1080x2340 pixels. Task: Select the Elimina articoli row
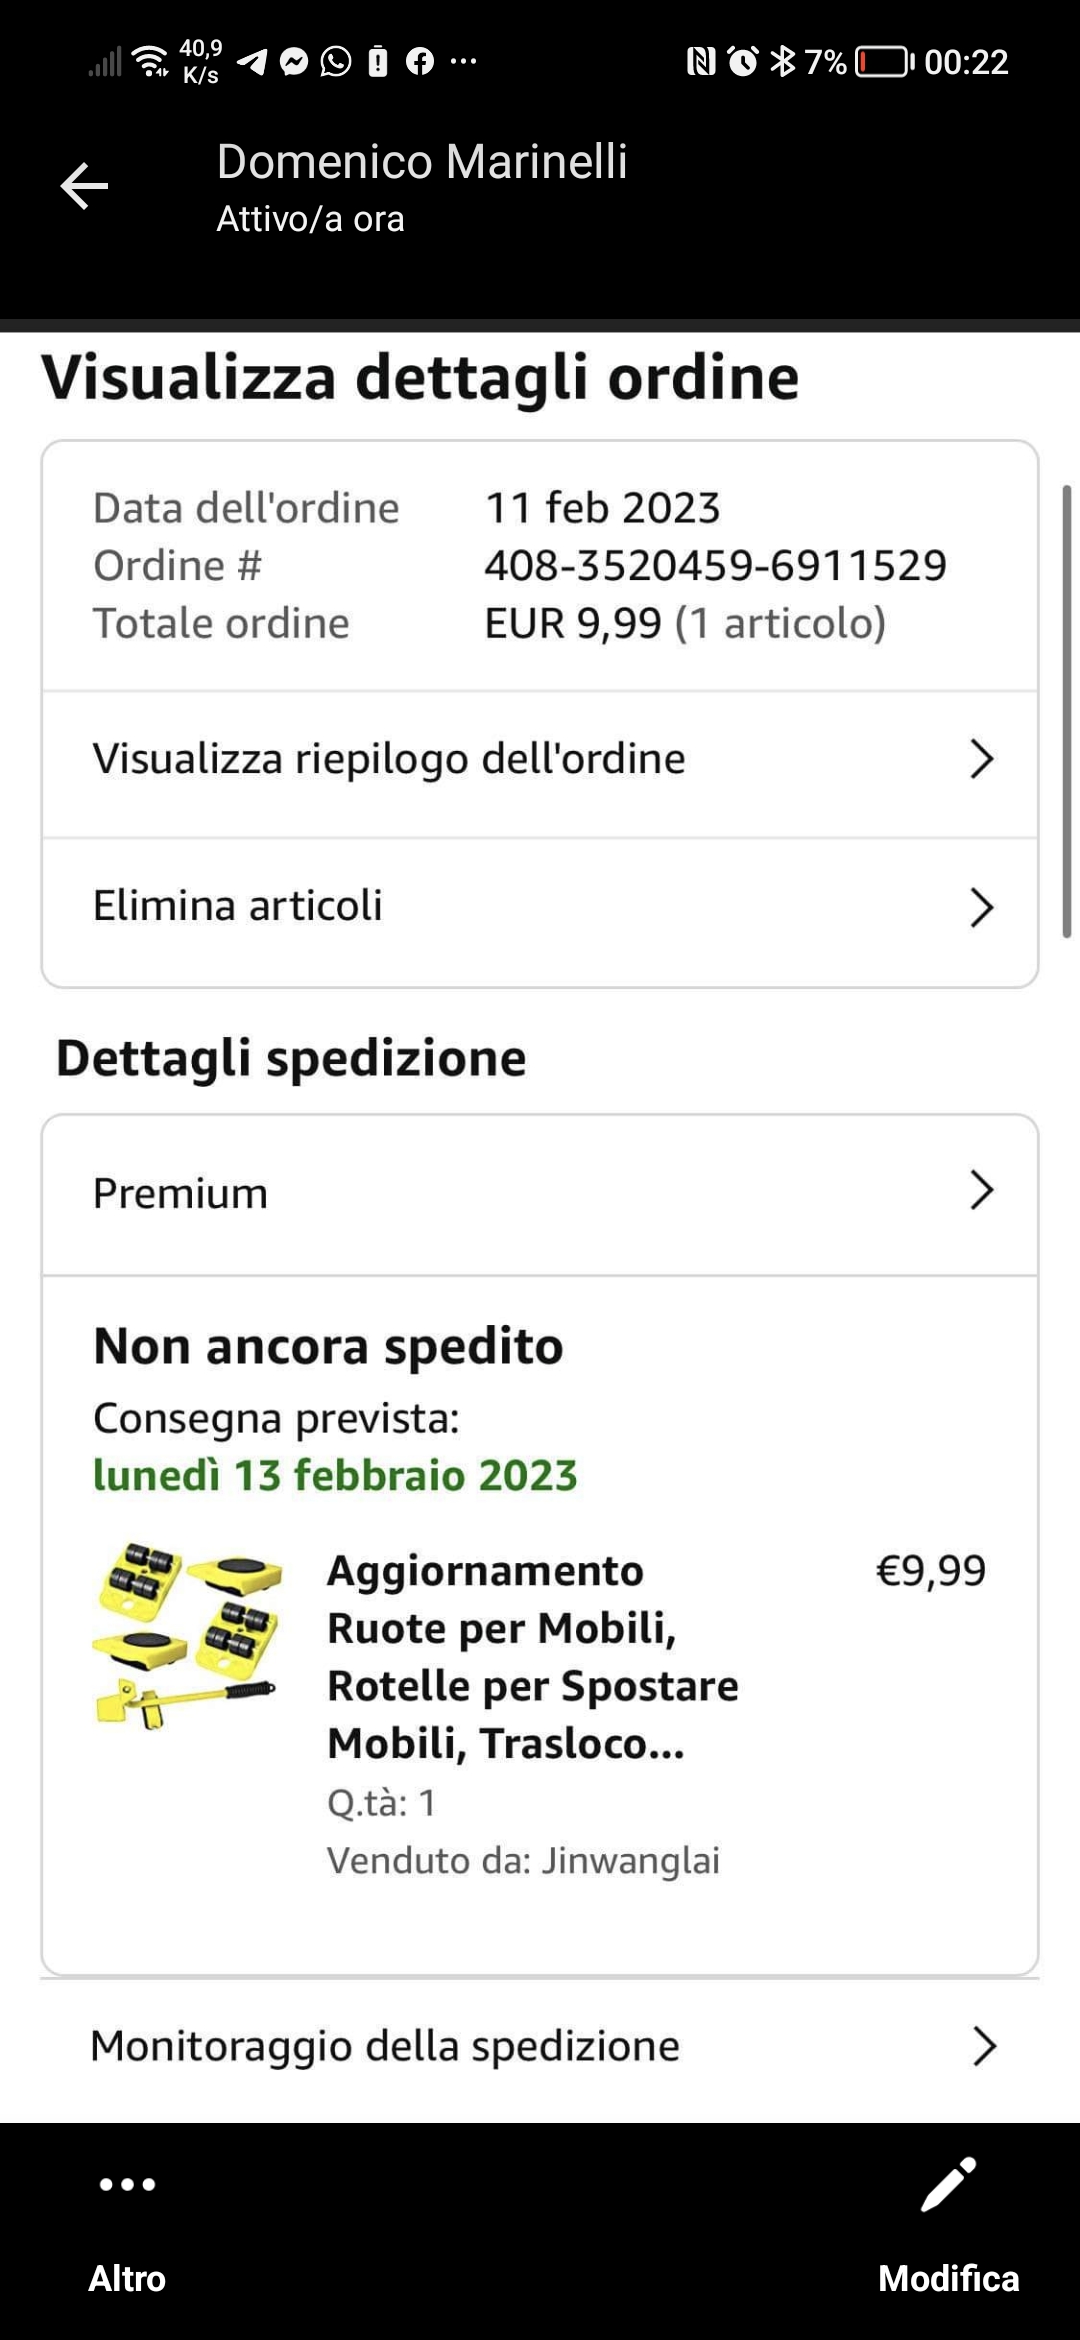tap(238, 906)
